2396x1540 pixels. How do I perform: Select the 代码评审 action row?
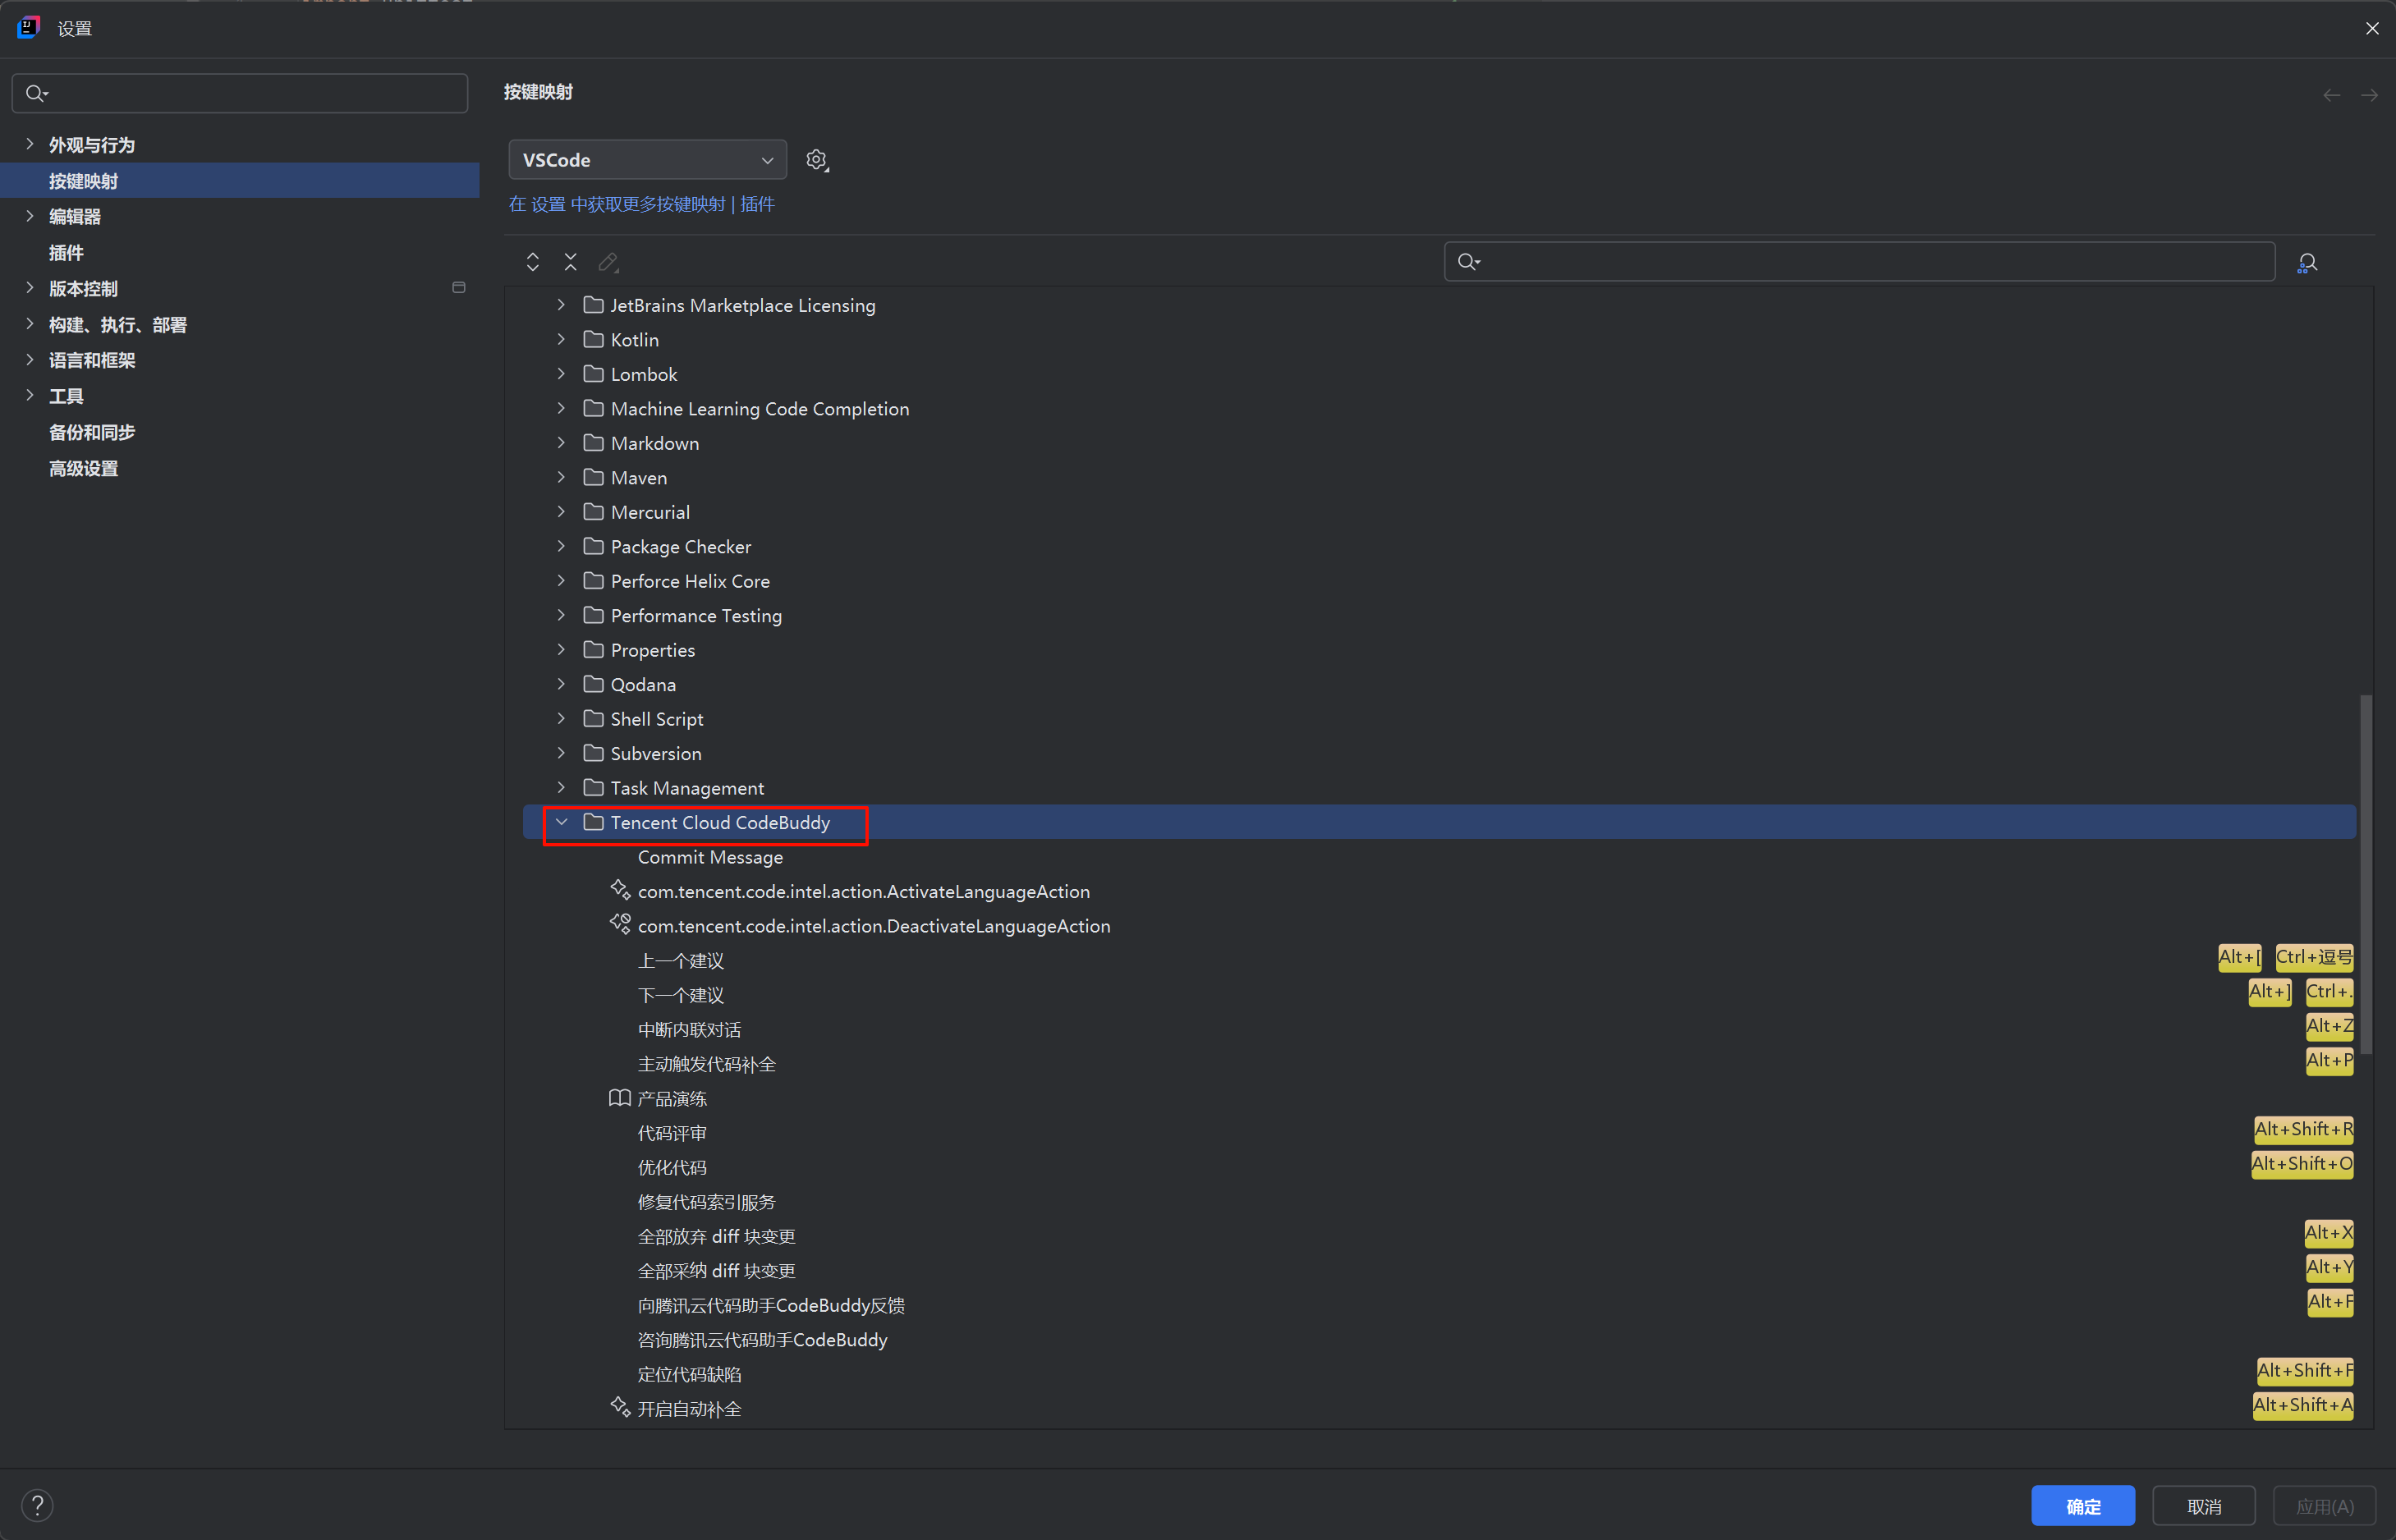pyautogui.click(x=672, y=1133)
